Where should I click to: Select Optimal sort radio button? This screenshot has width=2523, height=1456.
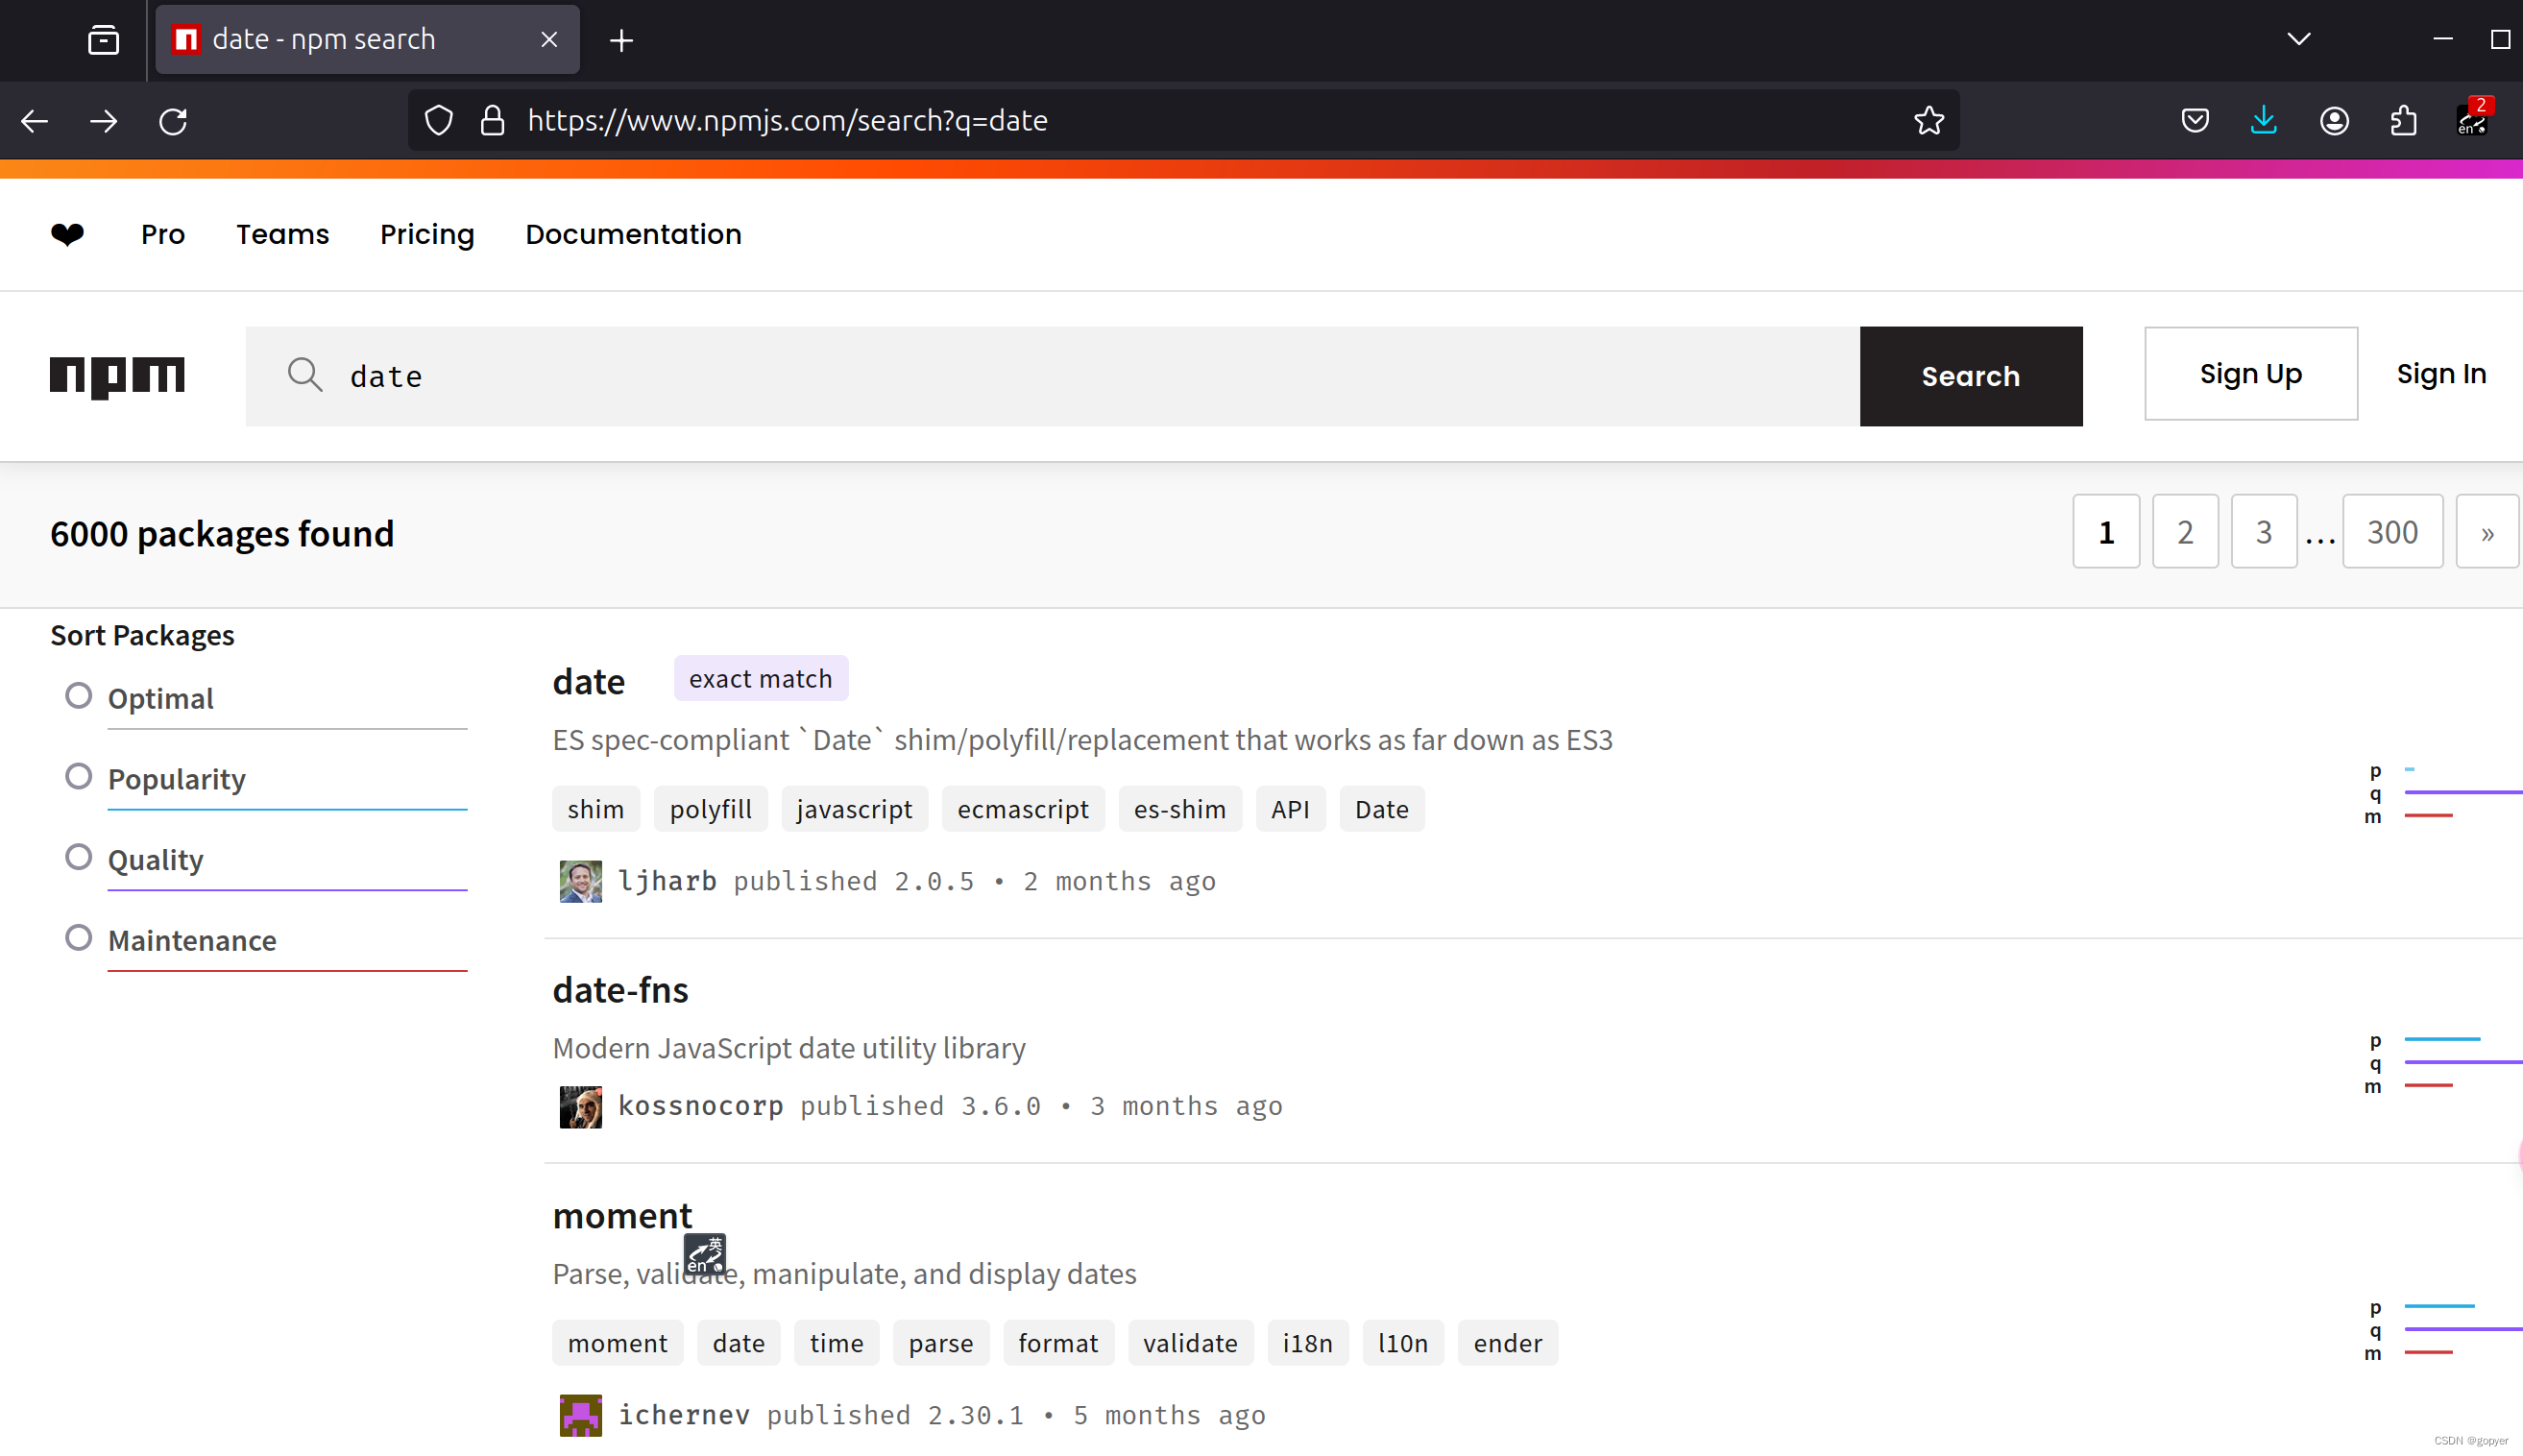78,696
